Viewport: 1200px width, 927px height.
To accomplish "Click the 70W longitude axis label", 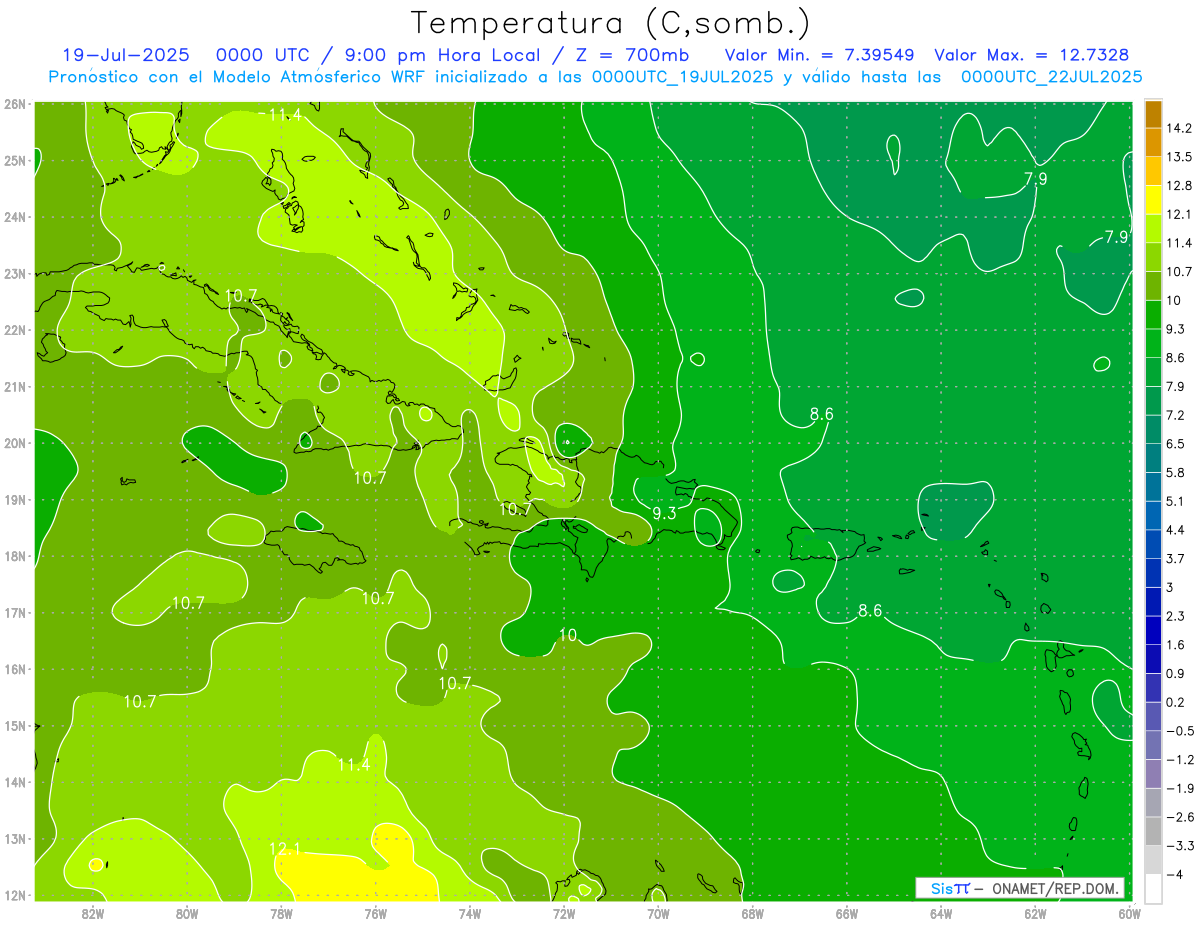I will [x=658, y=913].
